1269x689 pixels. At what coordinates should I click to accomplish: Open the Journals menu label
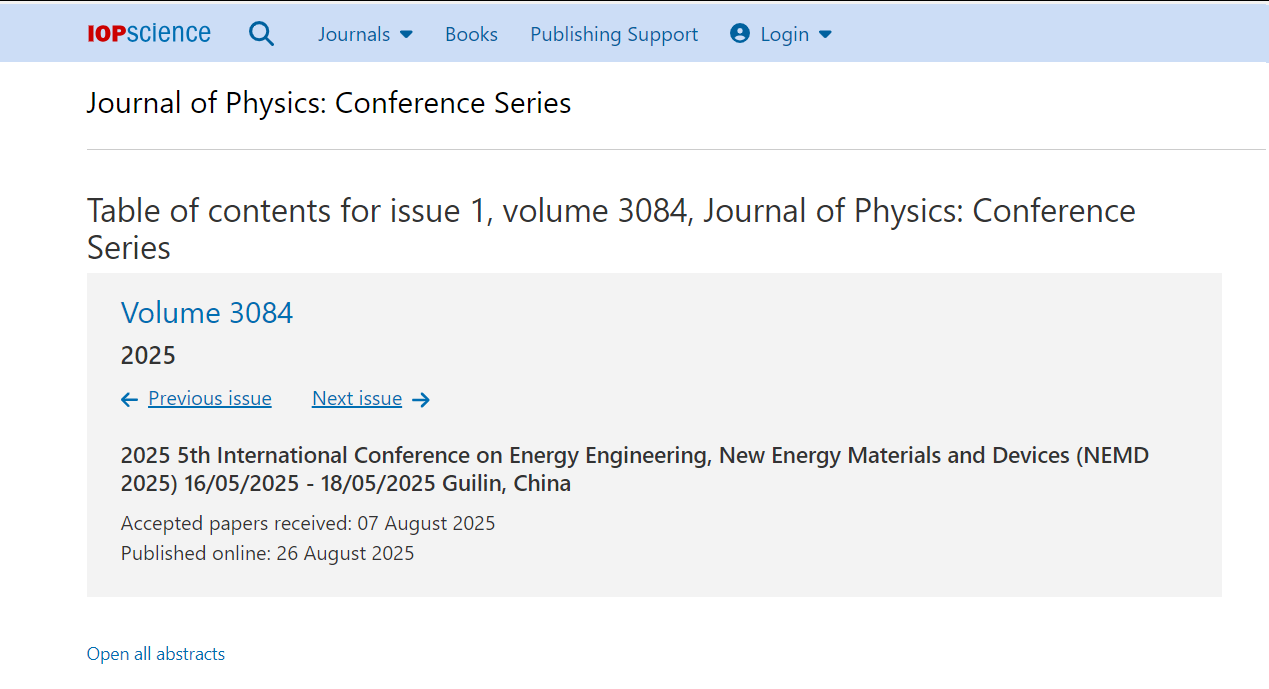tap(354, 34)
